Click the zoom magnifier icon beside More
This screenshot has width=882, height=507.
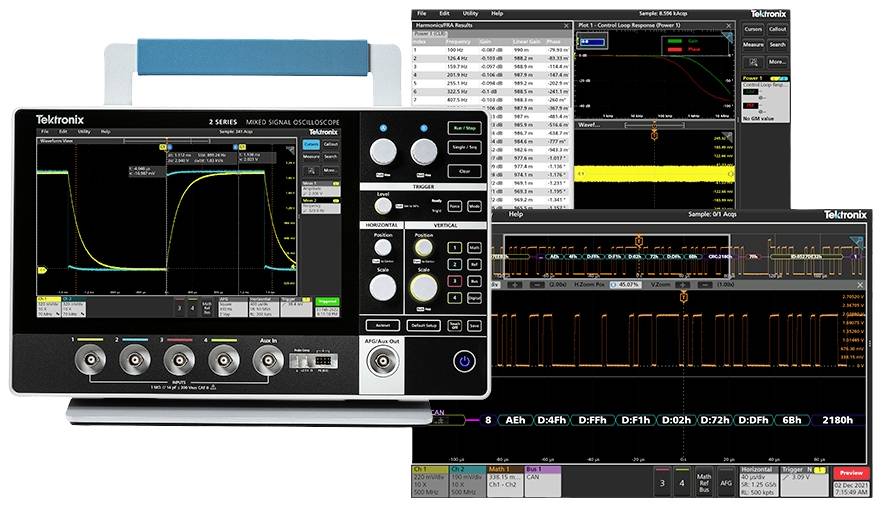752,62
